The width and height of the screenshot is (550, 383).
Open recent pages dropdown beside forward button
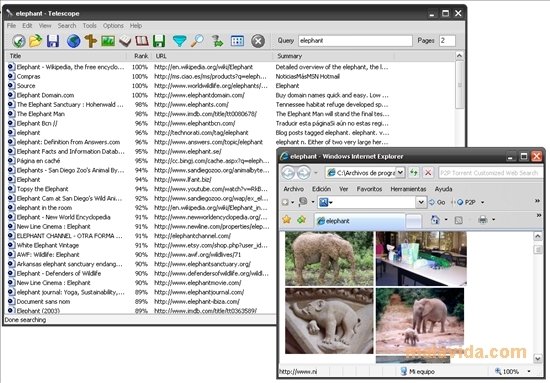[x=316, y=173]
